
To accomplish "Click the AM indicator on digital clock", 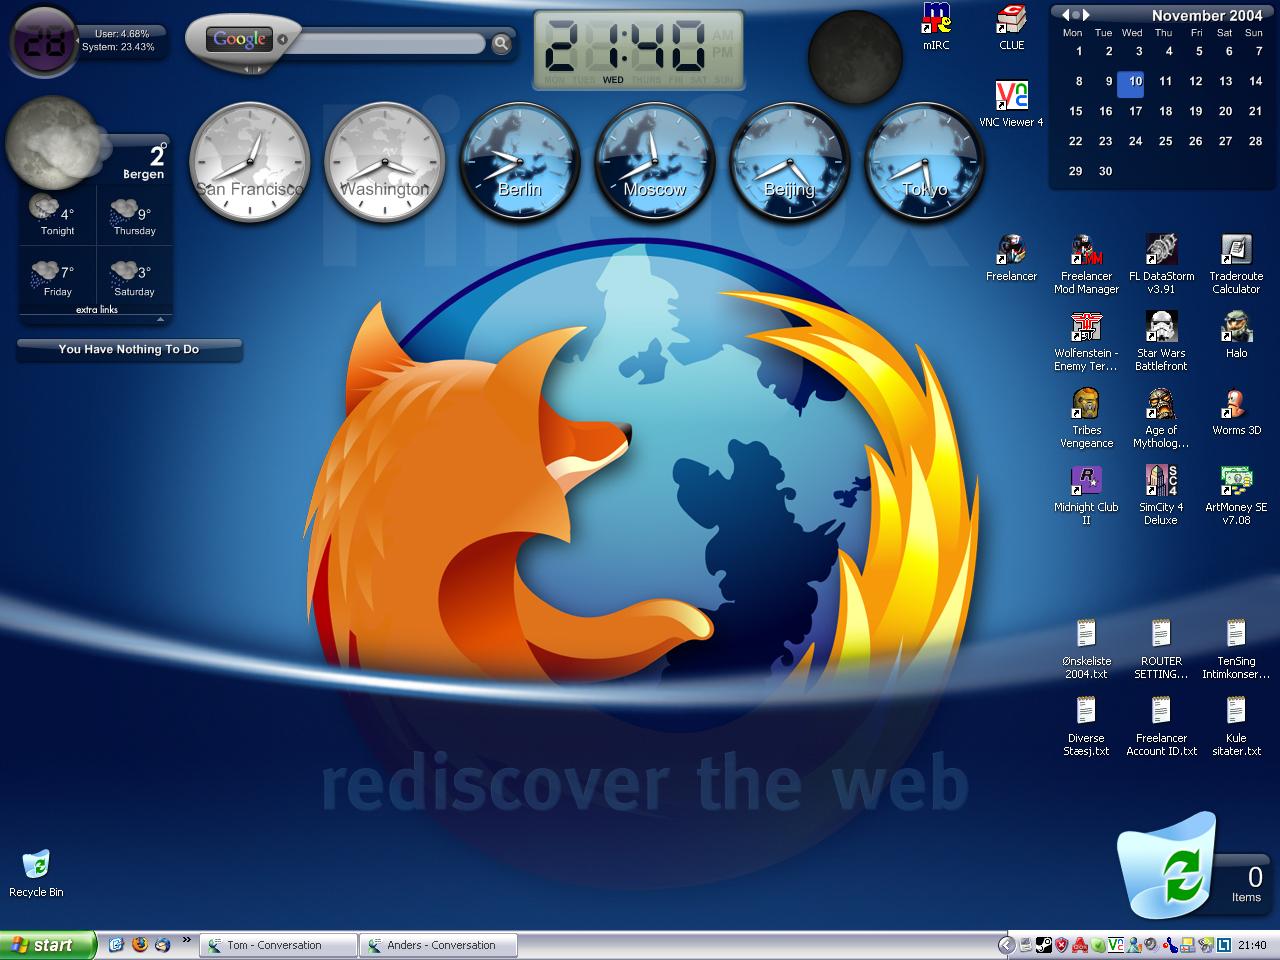I will 723,35.
